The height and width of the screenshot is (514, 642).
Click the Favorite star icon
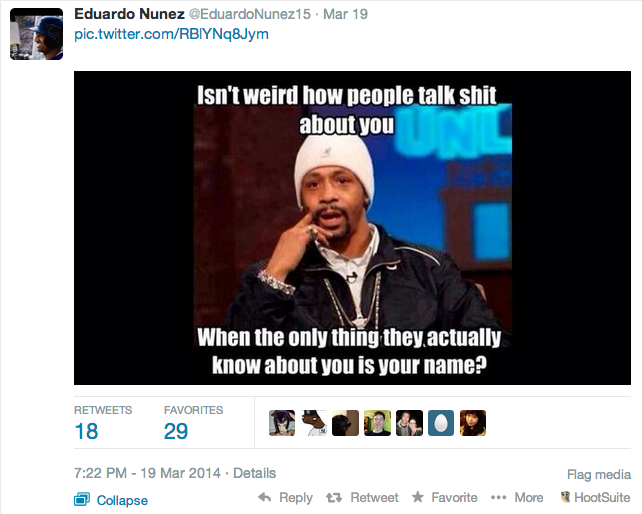click(418, 497)
